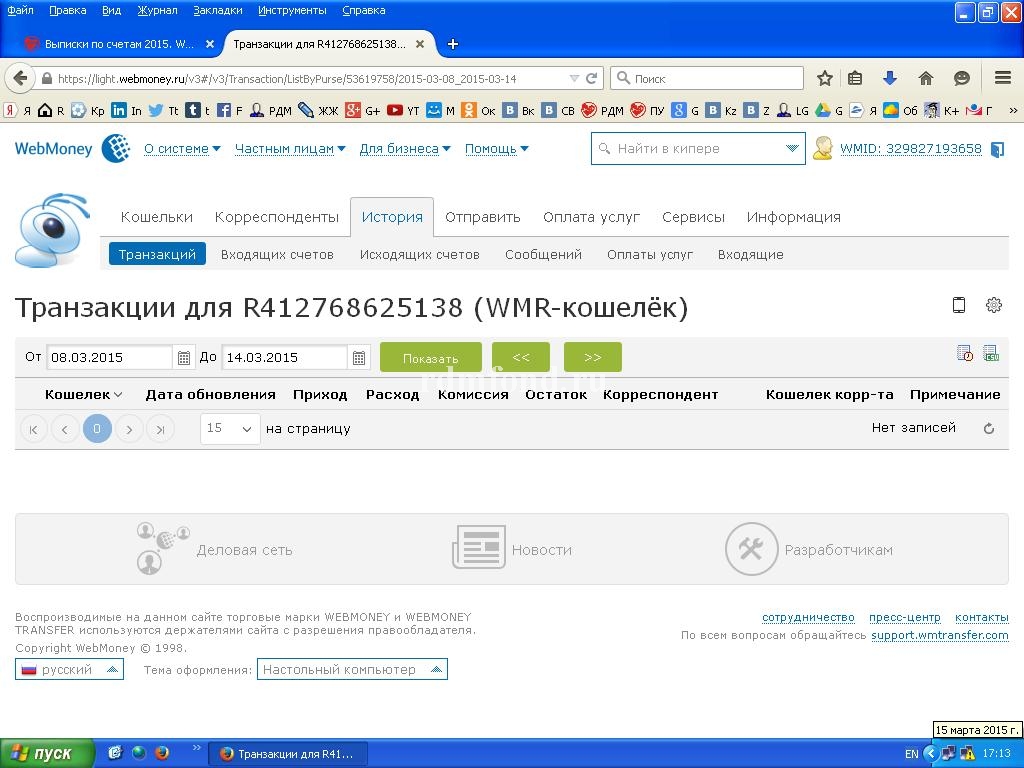Viewport: 1024px width, 768px height.
Task: Sort by the Дата обновления column header
Action: 210,394
